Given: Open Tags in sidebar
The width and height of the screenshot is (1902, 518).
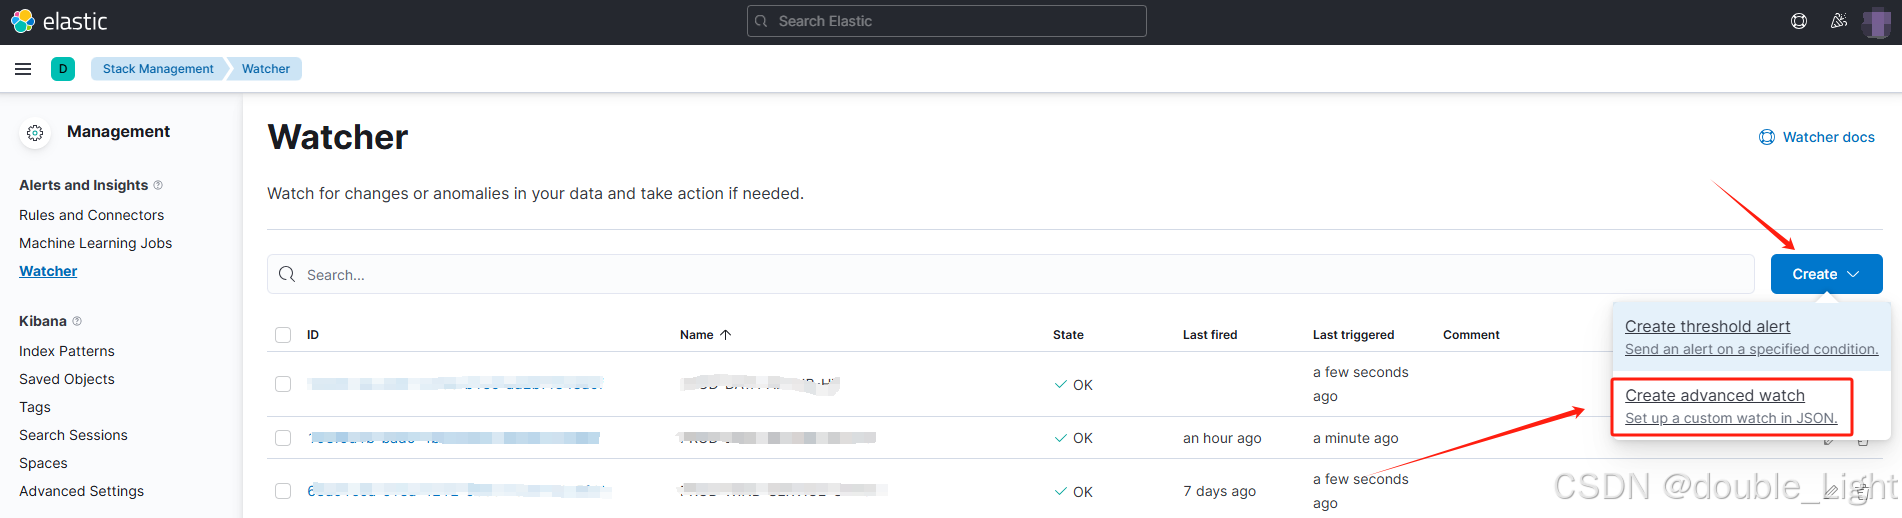Looking at the screenshot, I should 35,407.
